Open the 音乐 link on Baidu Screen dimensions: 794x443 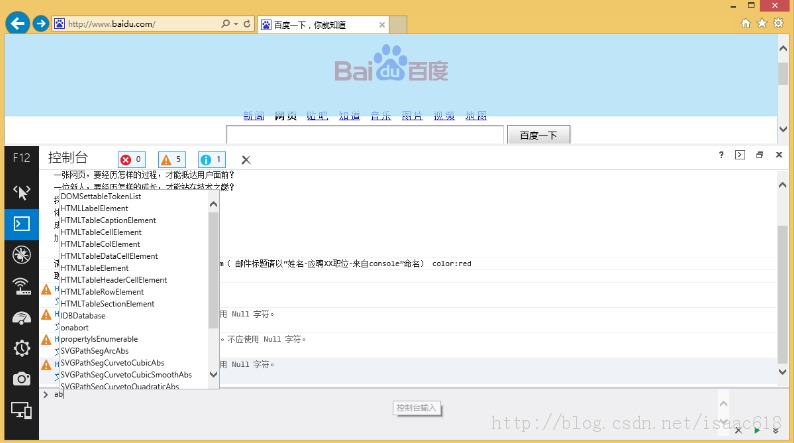tap(381, 116)
